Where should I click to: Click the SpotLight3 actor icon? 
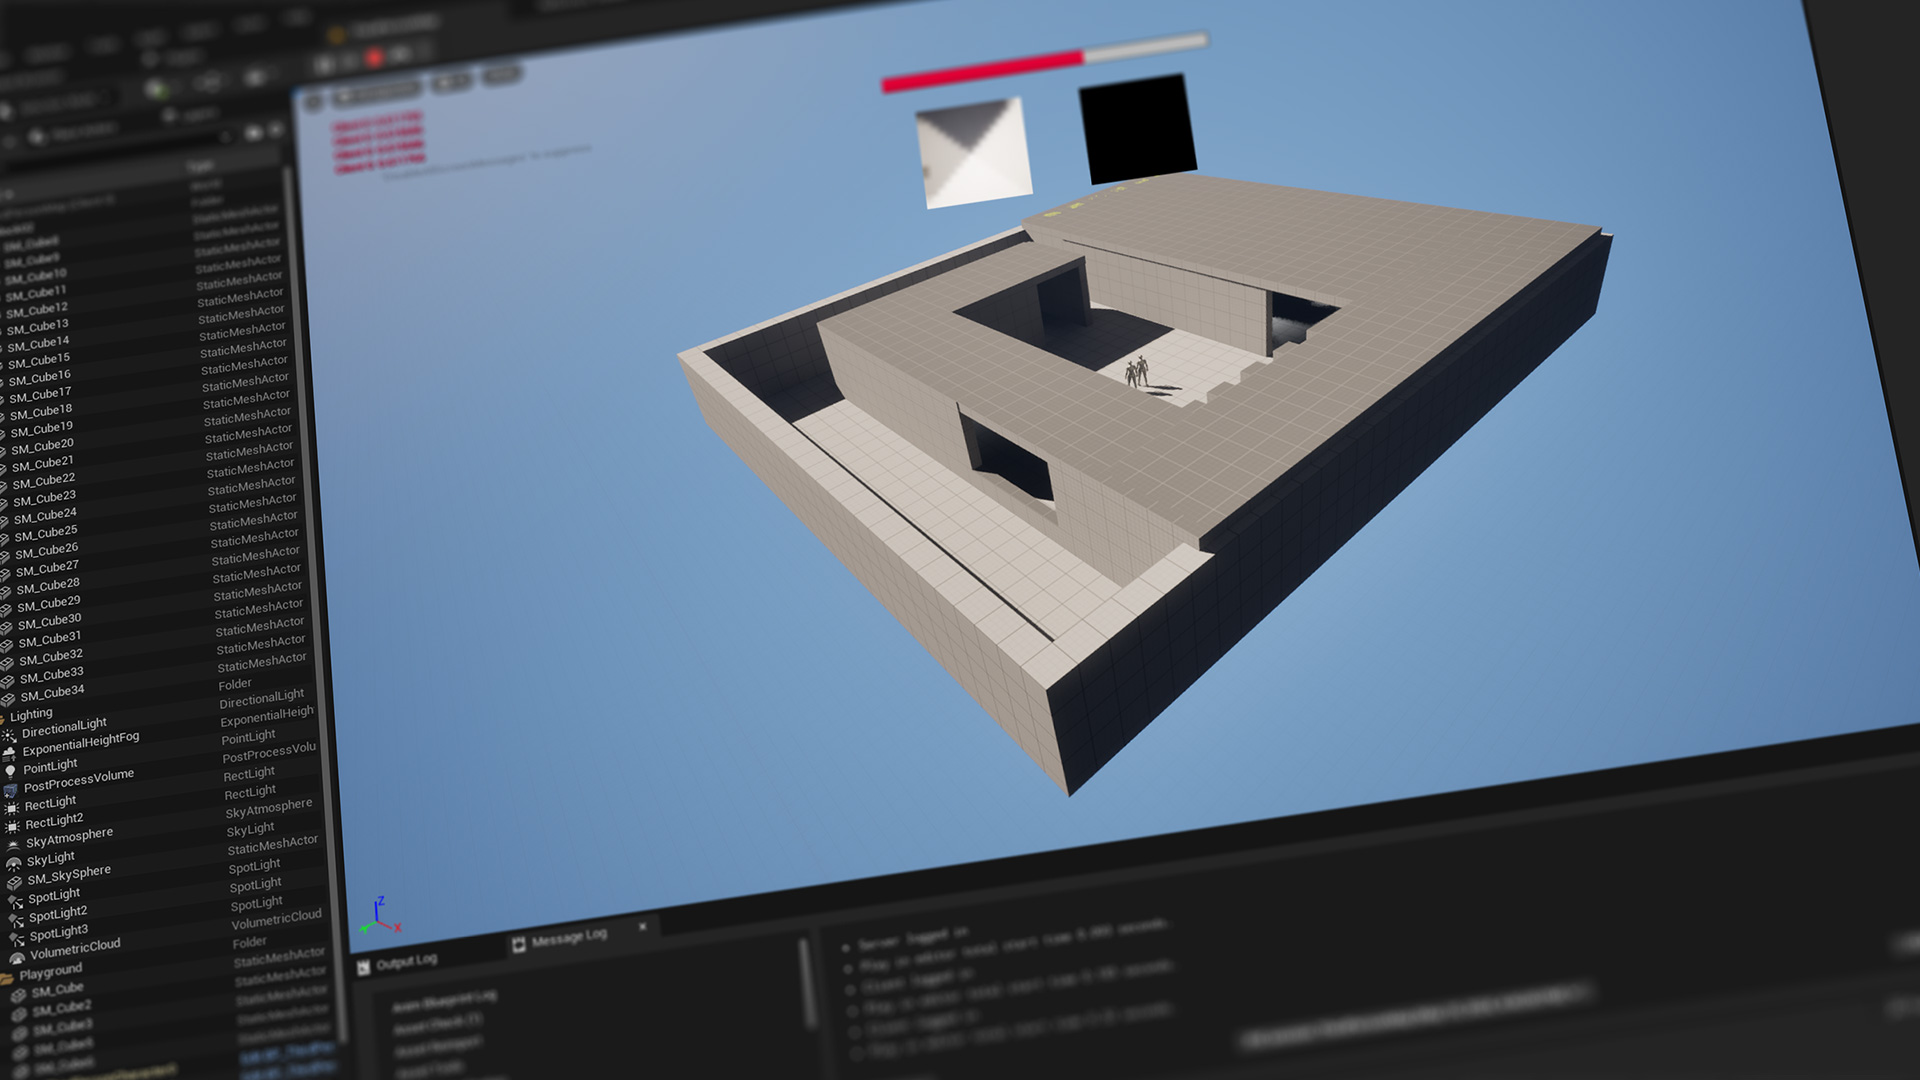tap(16, 939)
